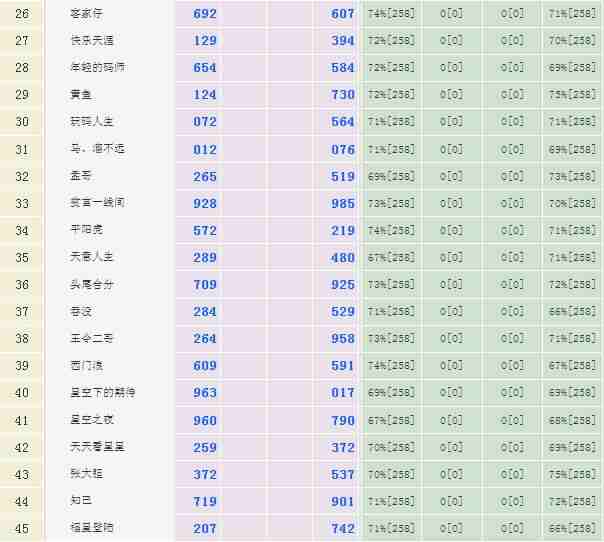
Task: Click the number 709 in row 36
Action: [x=205, y=285]
